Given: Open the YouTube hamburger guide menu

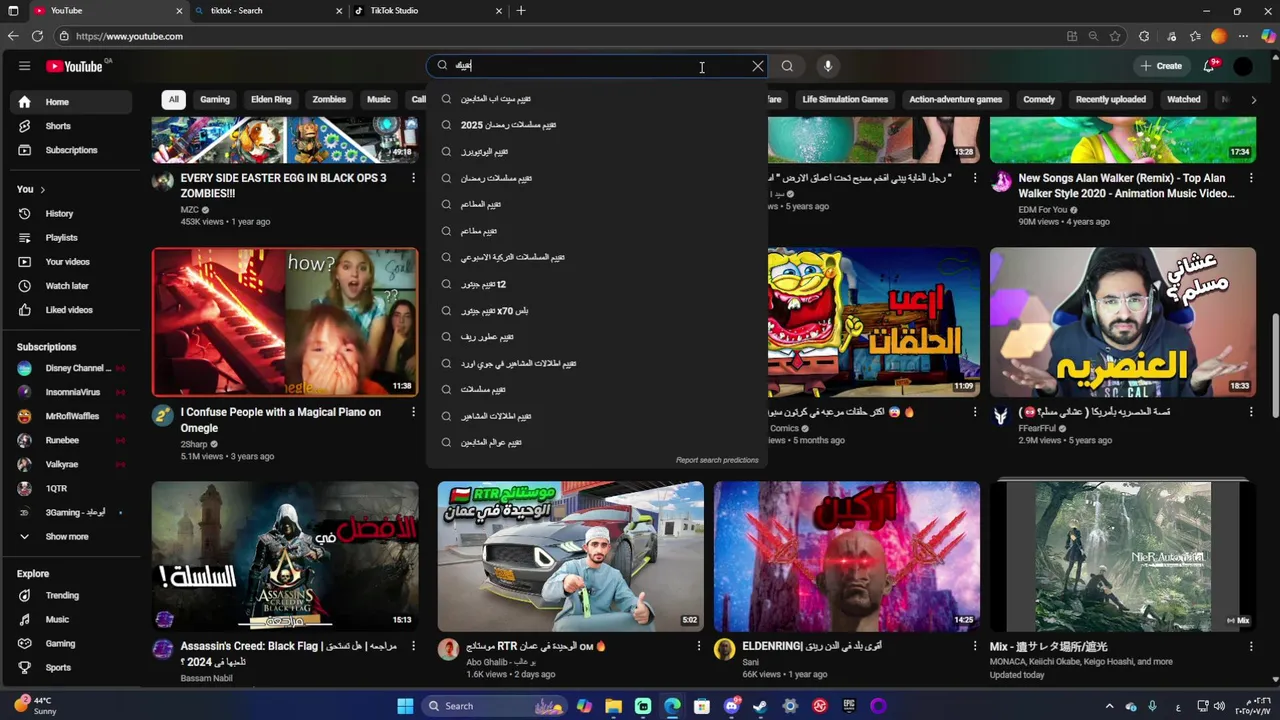Looking at the screenshot, I should pyautogui.click(x=24, y=66).
